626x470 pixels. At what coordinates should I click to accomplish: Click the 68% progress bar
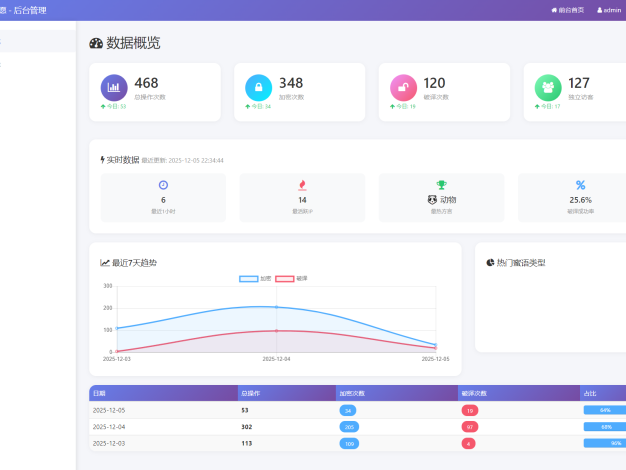coord(605,427)
